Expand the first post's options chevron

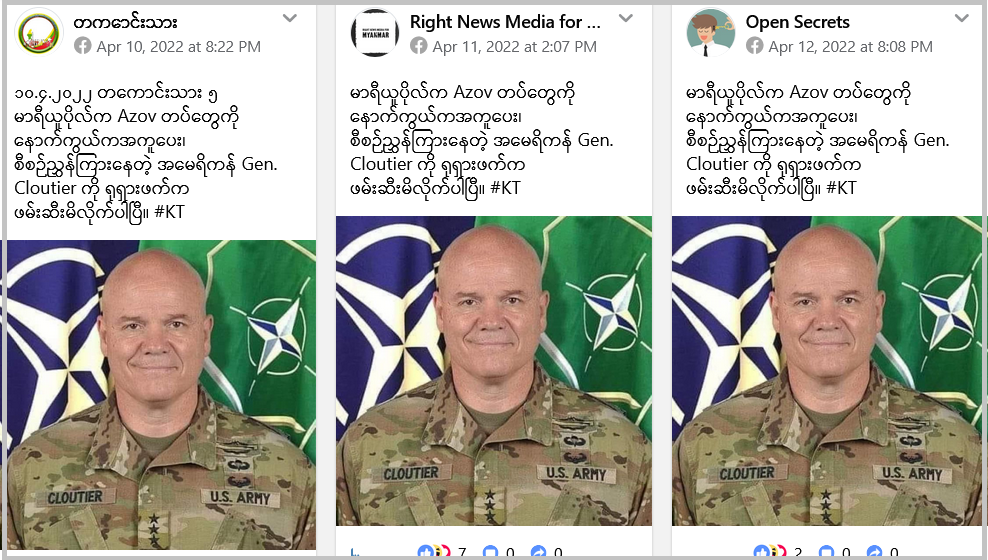point(290,18)
